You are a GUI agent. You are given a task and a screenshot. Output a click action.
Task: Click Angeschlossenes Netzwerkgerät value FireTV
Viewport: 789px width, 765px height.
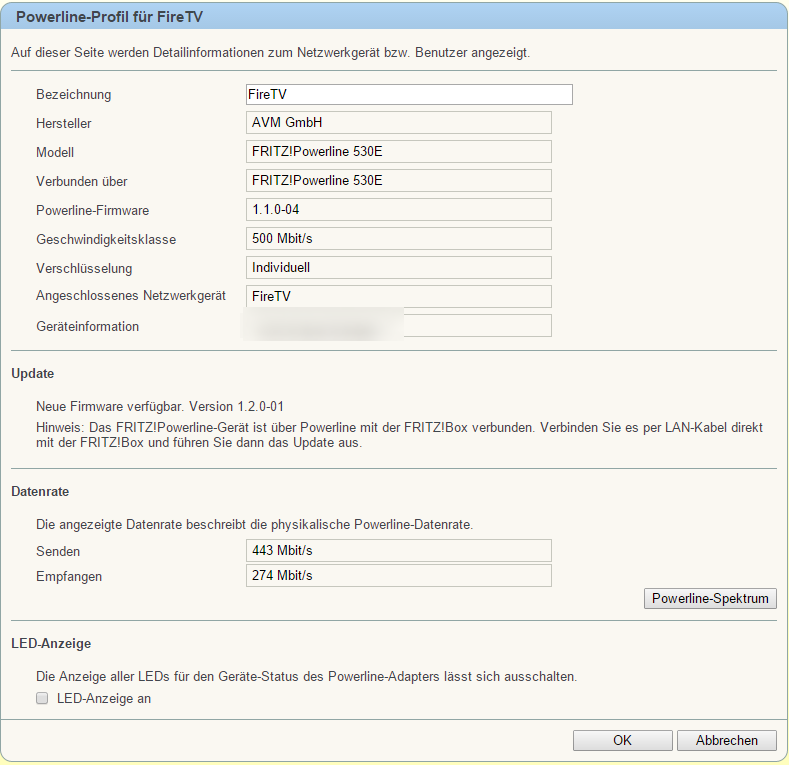[399, 296]
